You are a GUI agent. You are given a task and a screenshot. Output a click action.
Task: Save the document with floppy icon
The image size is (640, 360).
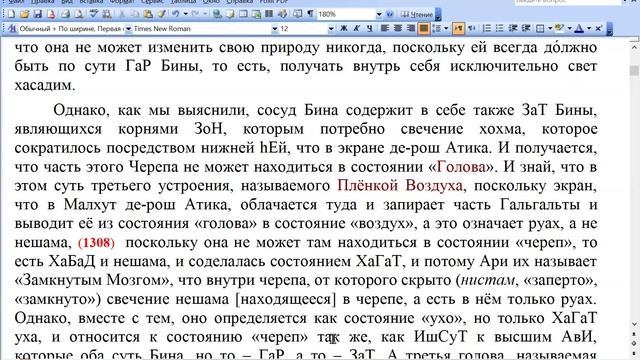click(38, 14)
